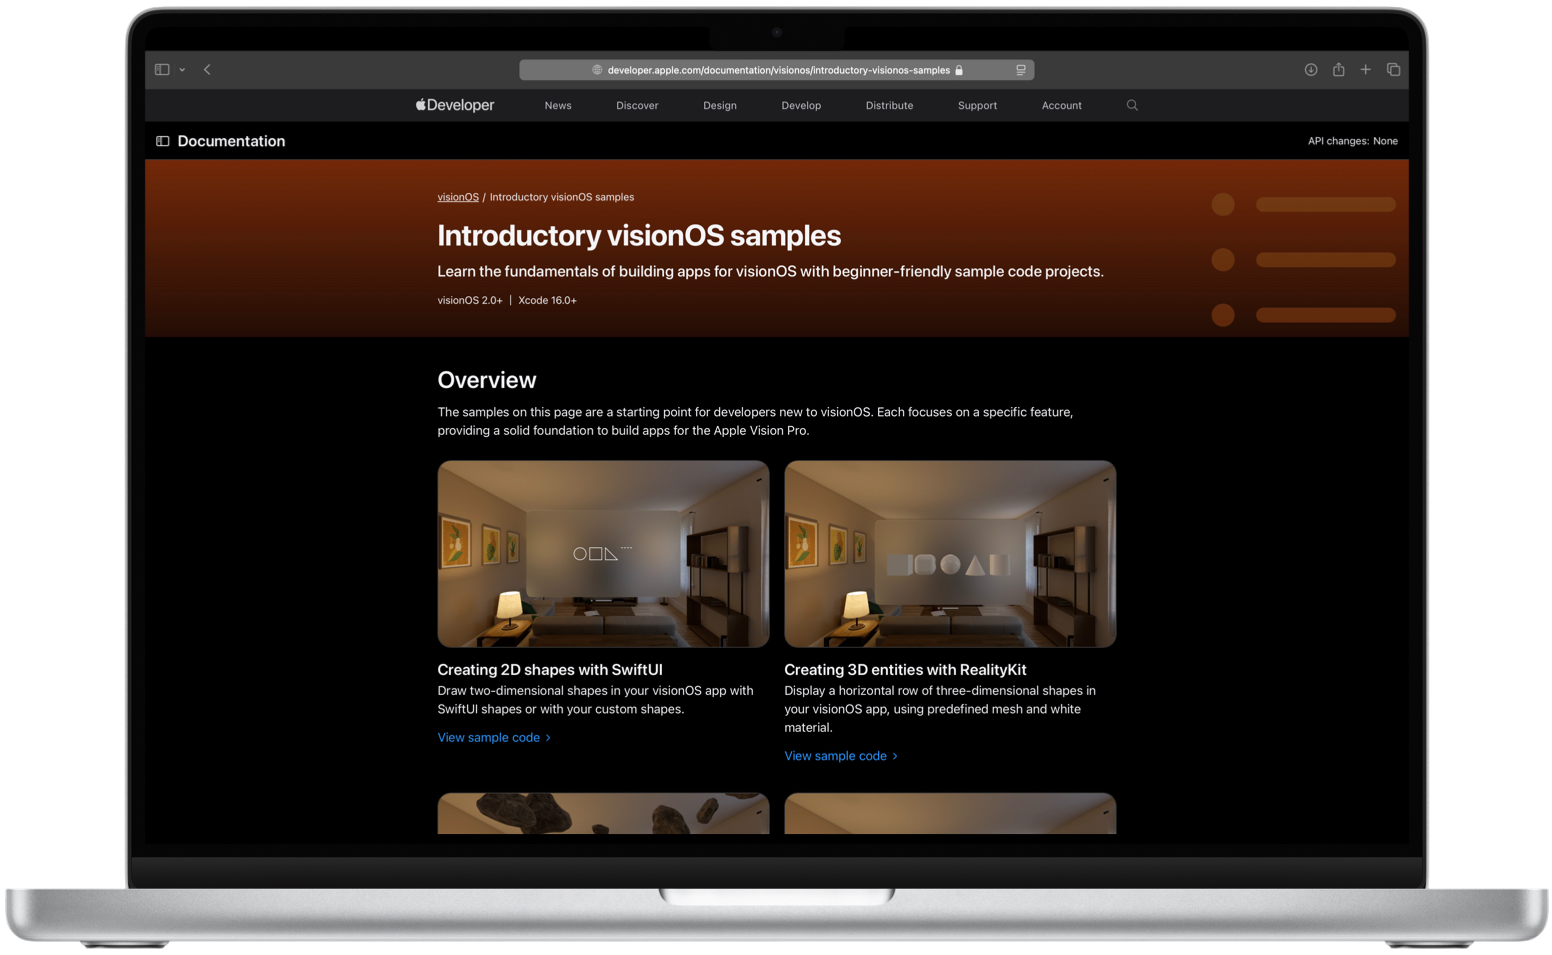Click the Share icon in Safari toolbar
1552x955 pixels.
click(1338, 70)
